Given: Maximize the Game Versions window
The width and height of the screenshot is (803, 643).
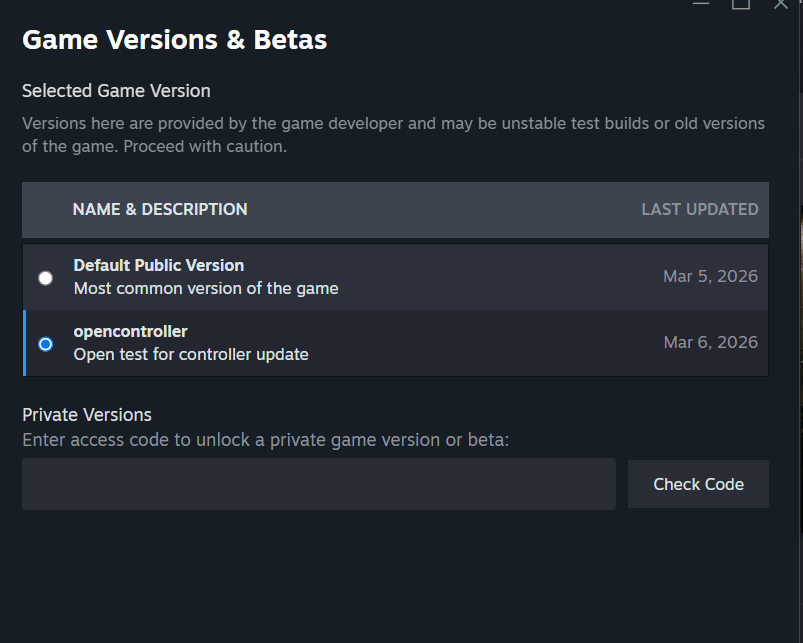Looking at the screenshot, I should pyautogui.click(x=741, y=4).
